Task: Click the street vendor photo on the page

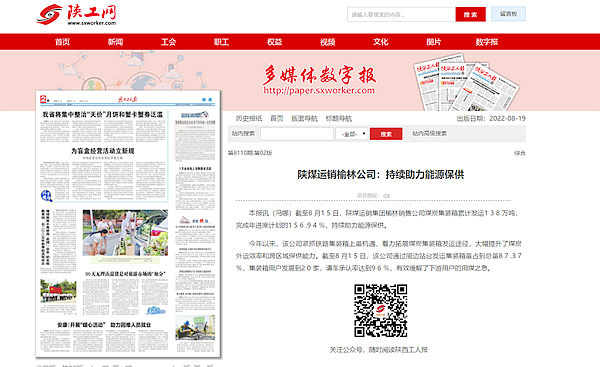Action: tap(125, 233)
